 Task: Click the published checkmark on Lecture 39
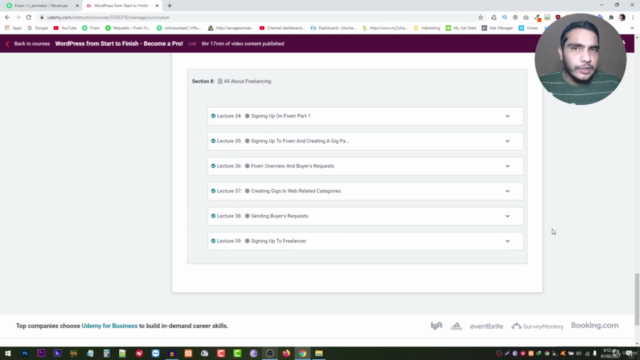click(x=213, y=241)
